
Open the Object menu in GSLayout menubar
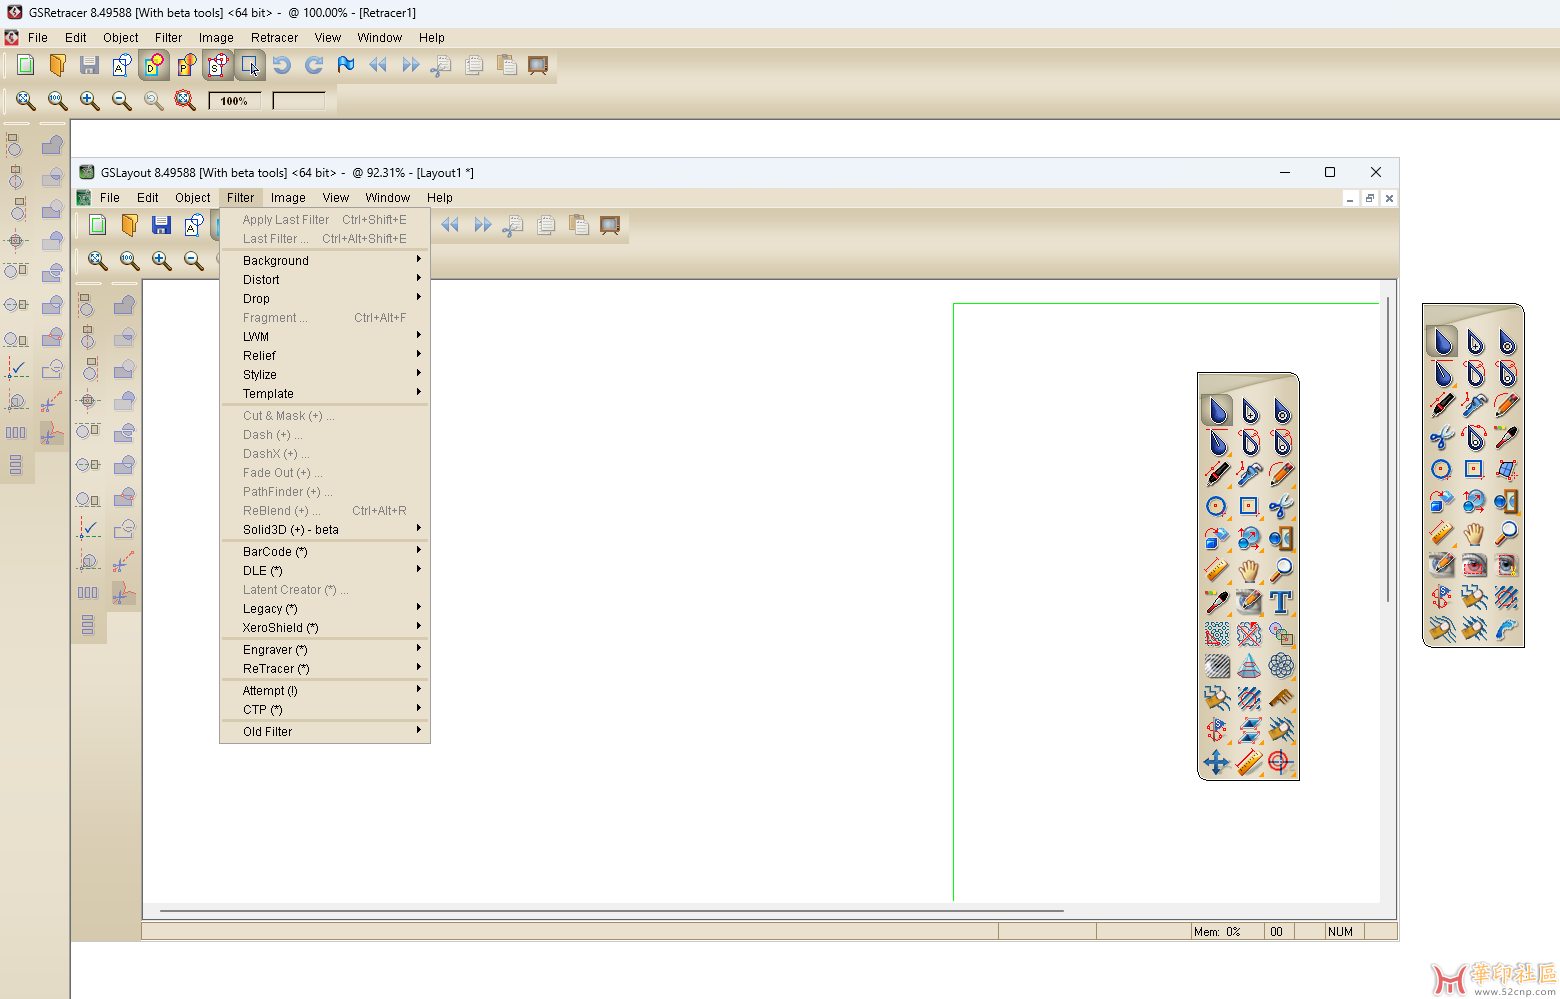192,197
